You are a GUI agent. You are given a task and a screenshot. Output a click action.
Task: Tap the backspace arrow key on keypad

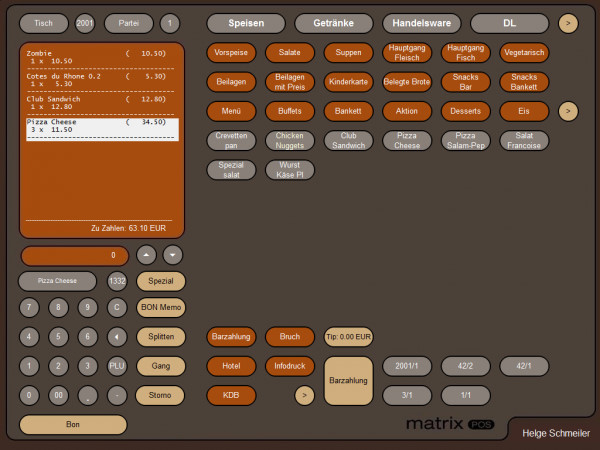117,337
